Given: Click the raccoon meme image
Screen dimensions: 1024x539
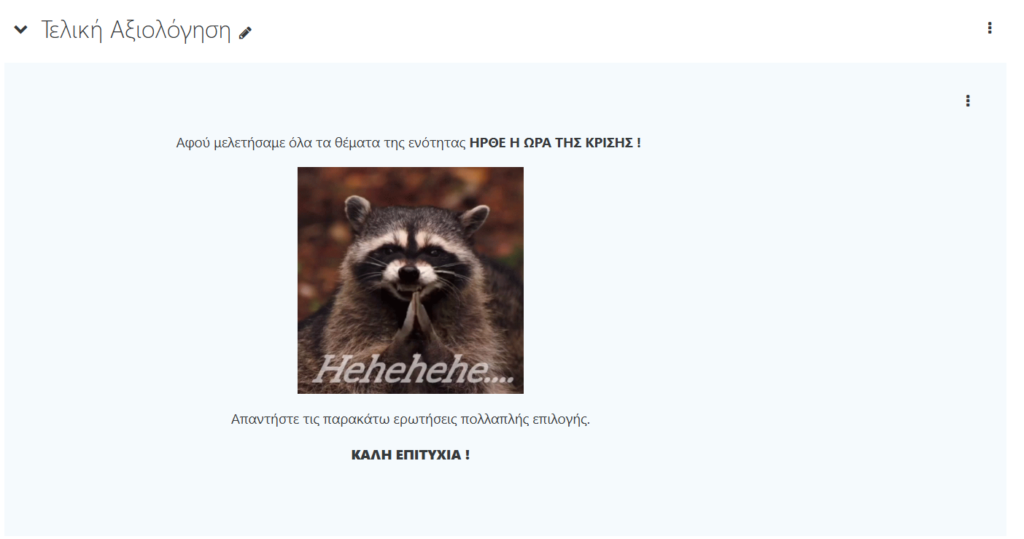Looking at the screenshot, I should 410,280.
